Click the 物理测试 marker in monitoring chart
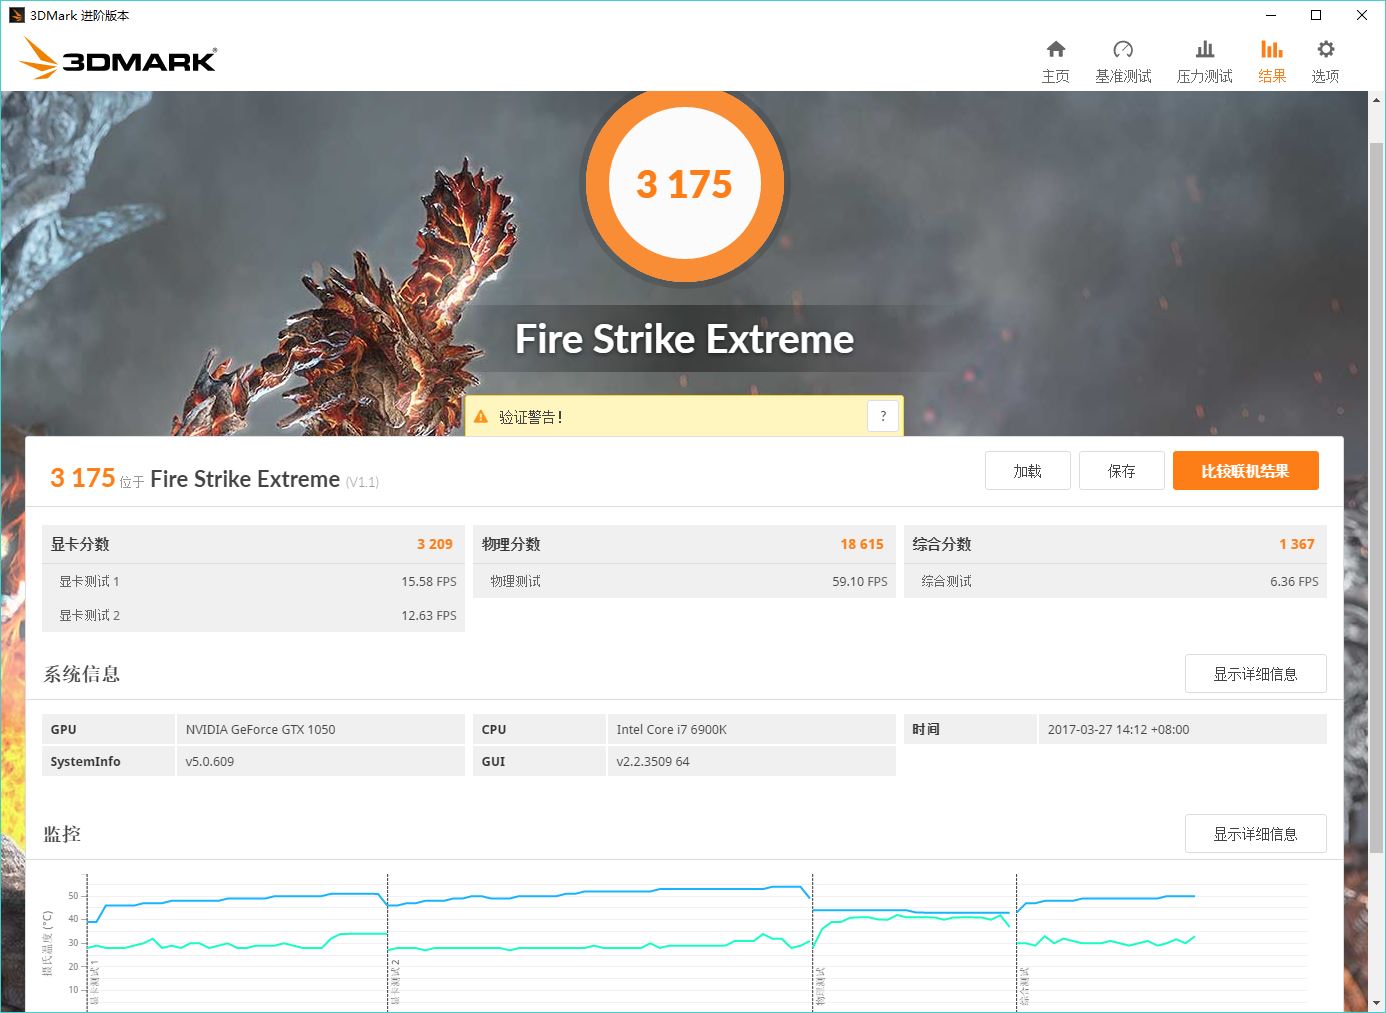The width and height of the screenshot is (1386, 1013). click(820, 986)
